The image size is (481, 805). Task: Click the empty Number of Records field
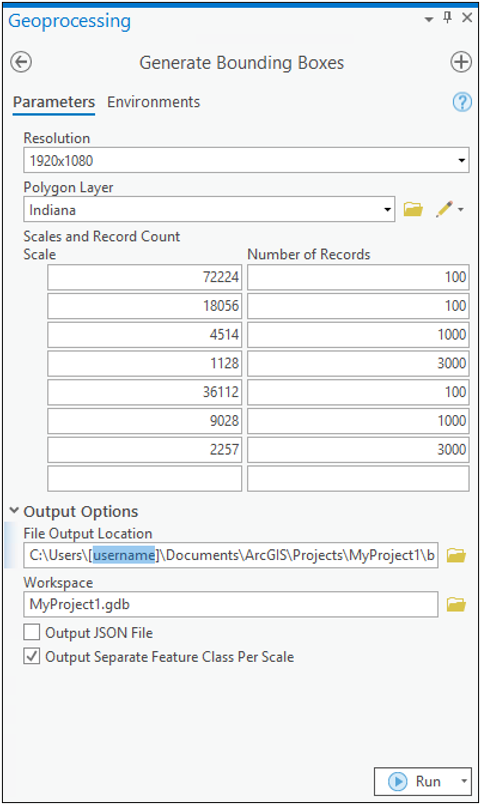(358, 478)
